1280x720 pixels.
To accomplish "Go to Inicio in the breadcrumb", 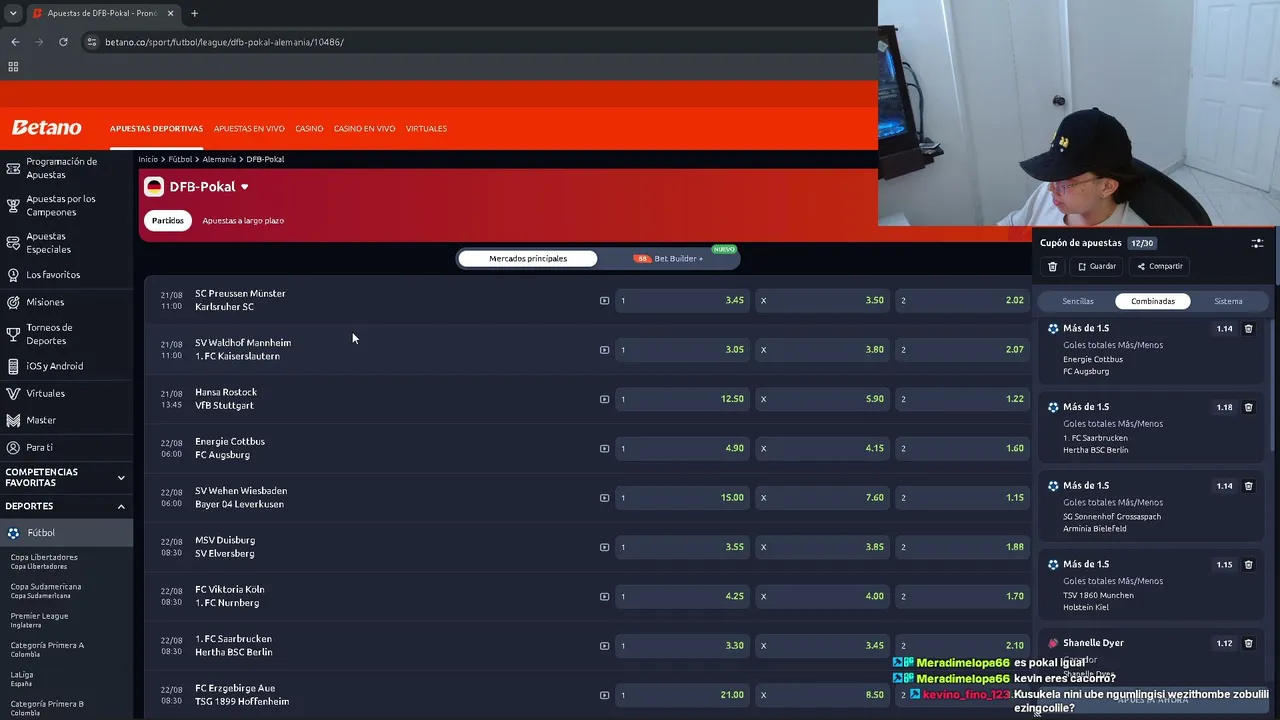I will (x=148, y=159).
